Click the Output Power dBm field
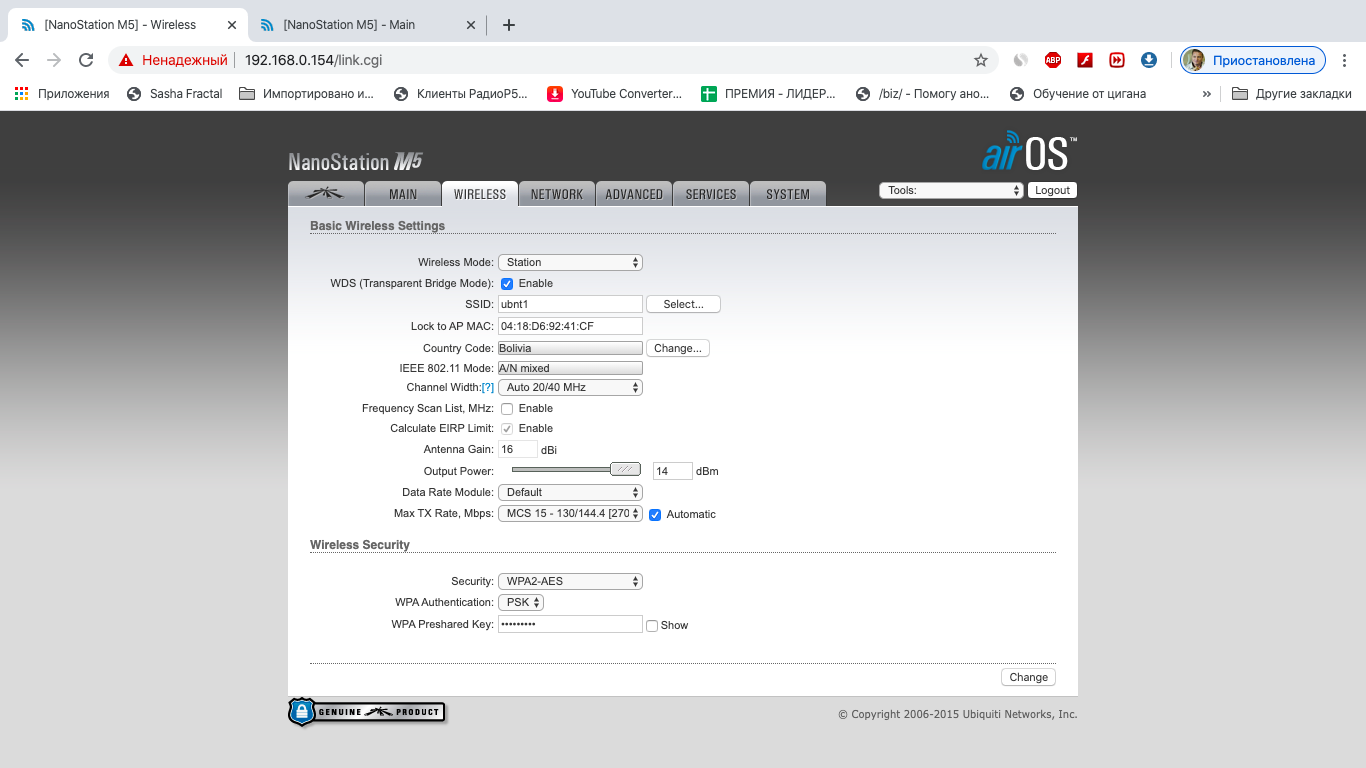Image resolution: width=1366 pixels, height=768 pixels. [673, 471]
